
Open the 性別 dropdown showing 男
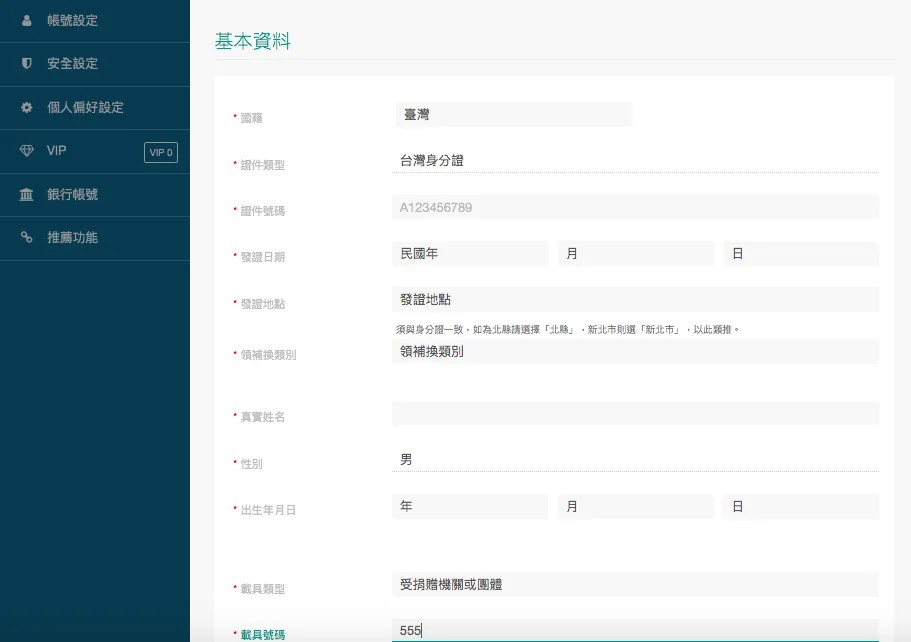pos(636,460)
